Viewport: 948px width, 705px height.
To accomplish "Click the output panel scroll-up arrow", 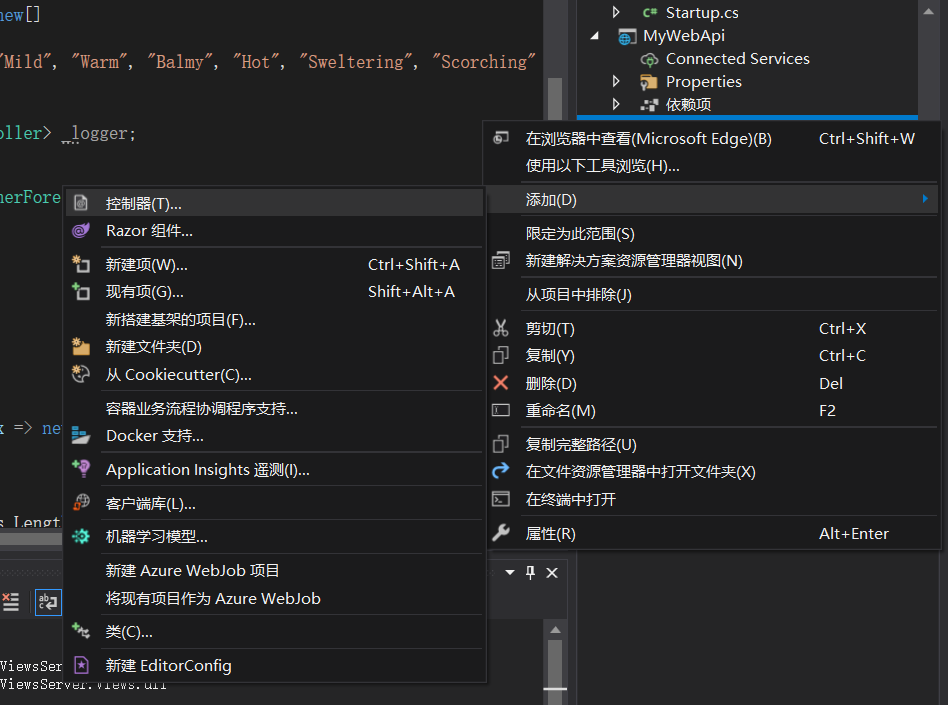I will 555,630.
